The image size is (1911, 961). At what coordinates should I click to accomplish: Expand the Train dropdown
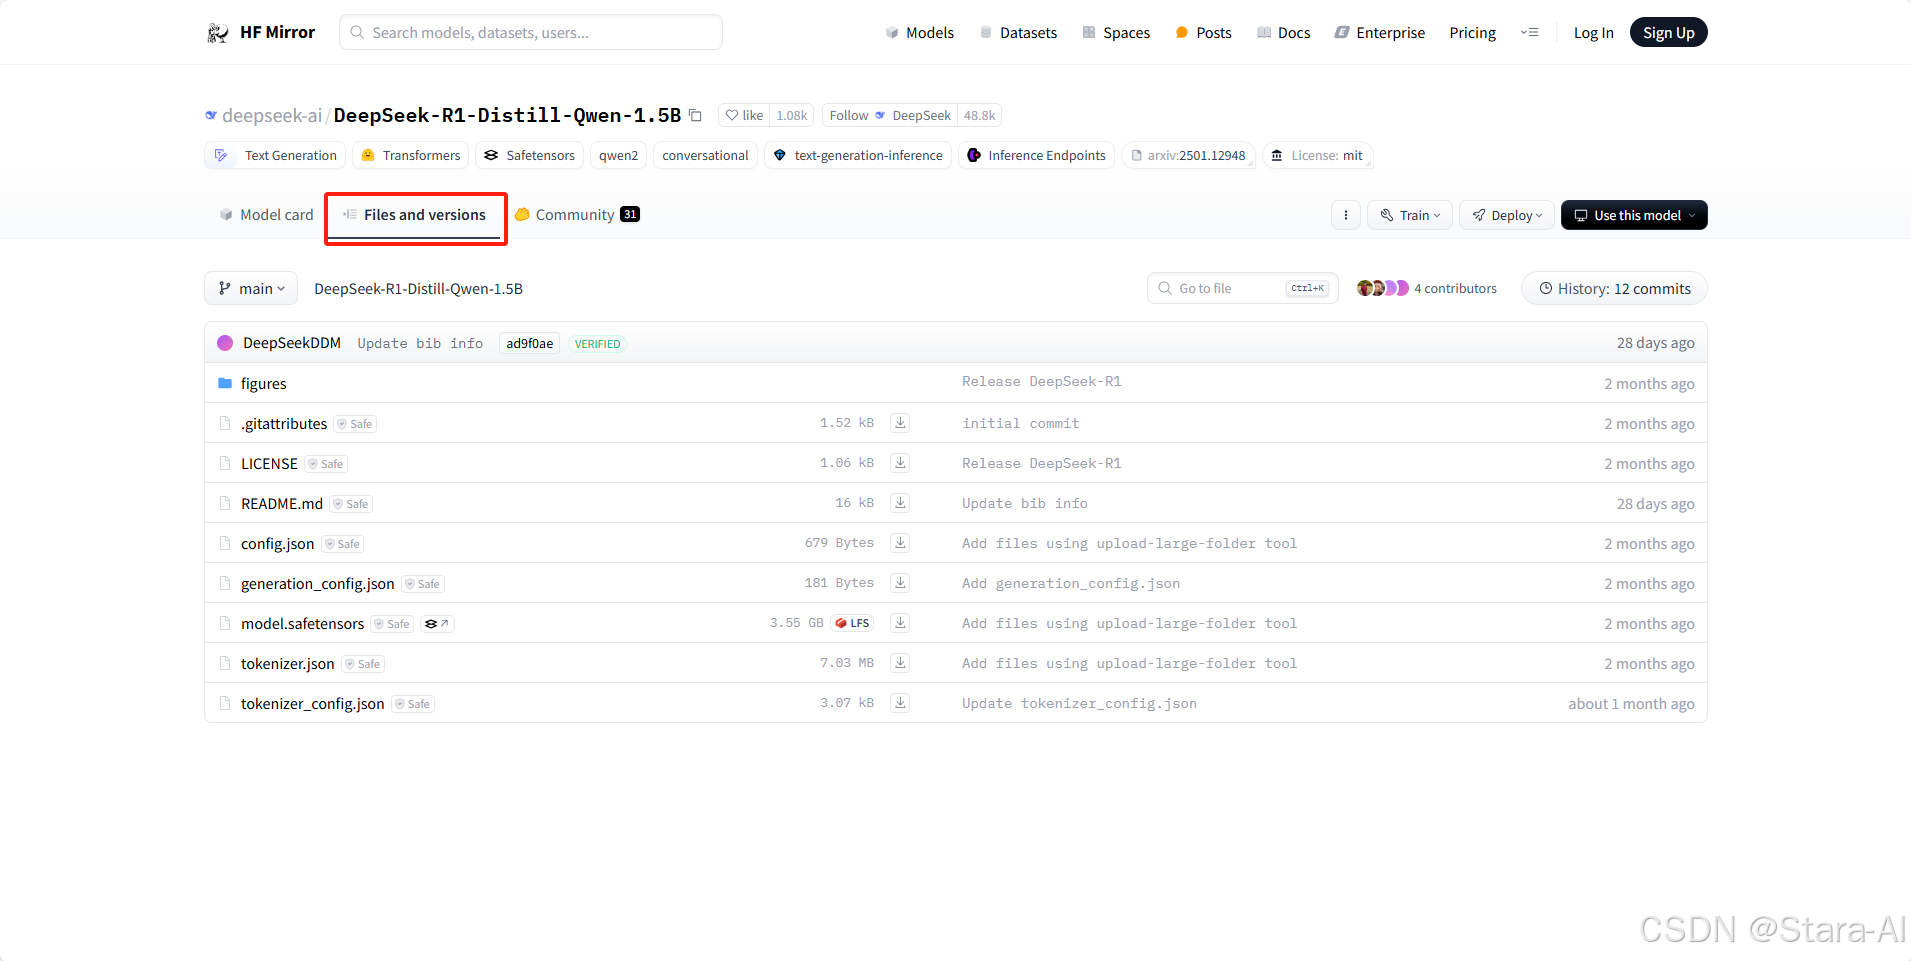click(x=1410, y=215)
